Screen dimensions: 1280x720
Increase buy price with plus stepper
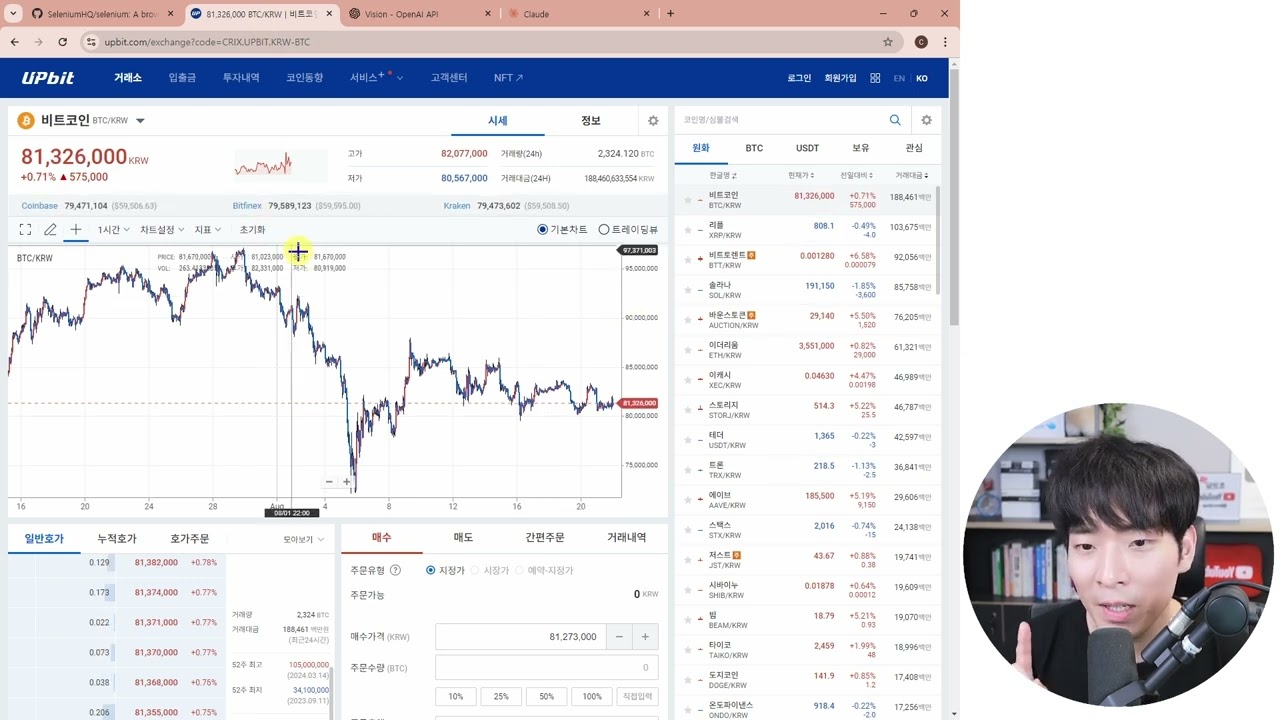pyautogui.click(x=645, y=636)
